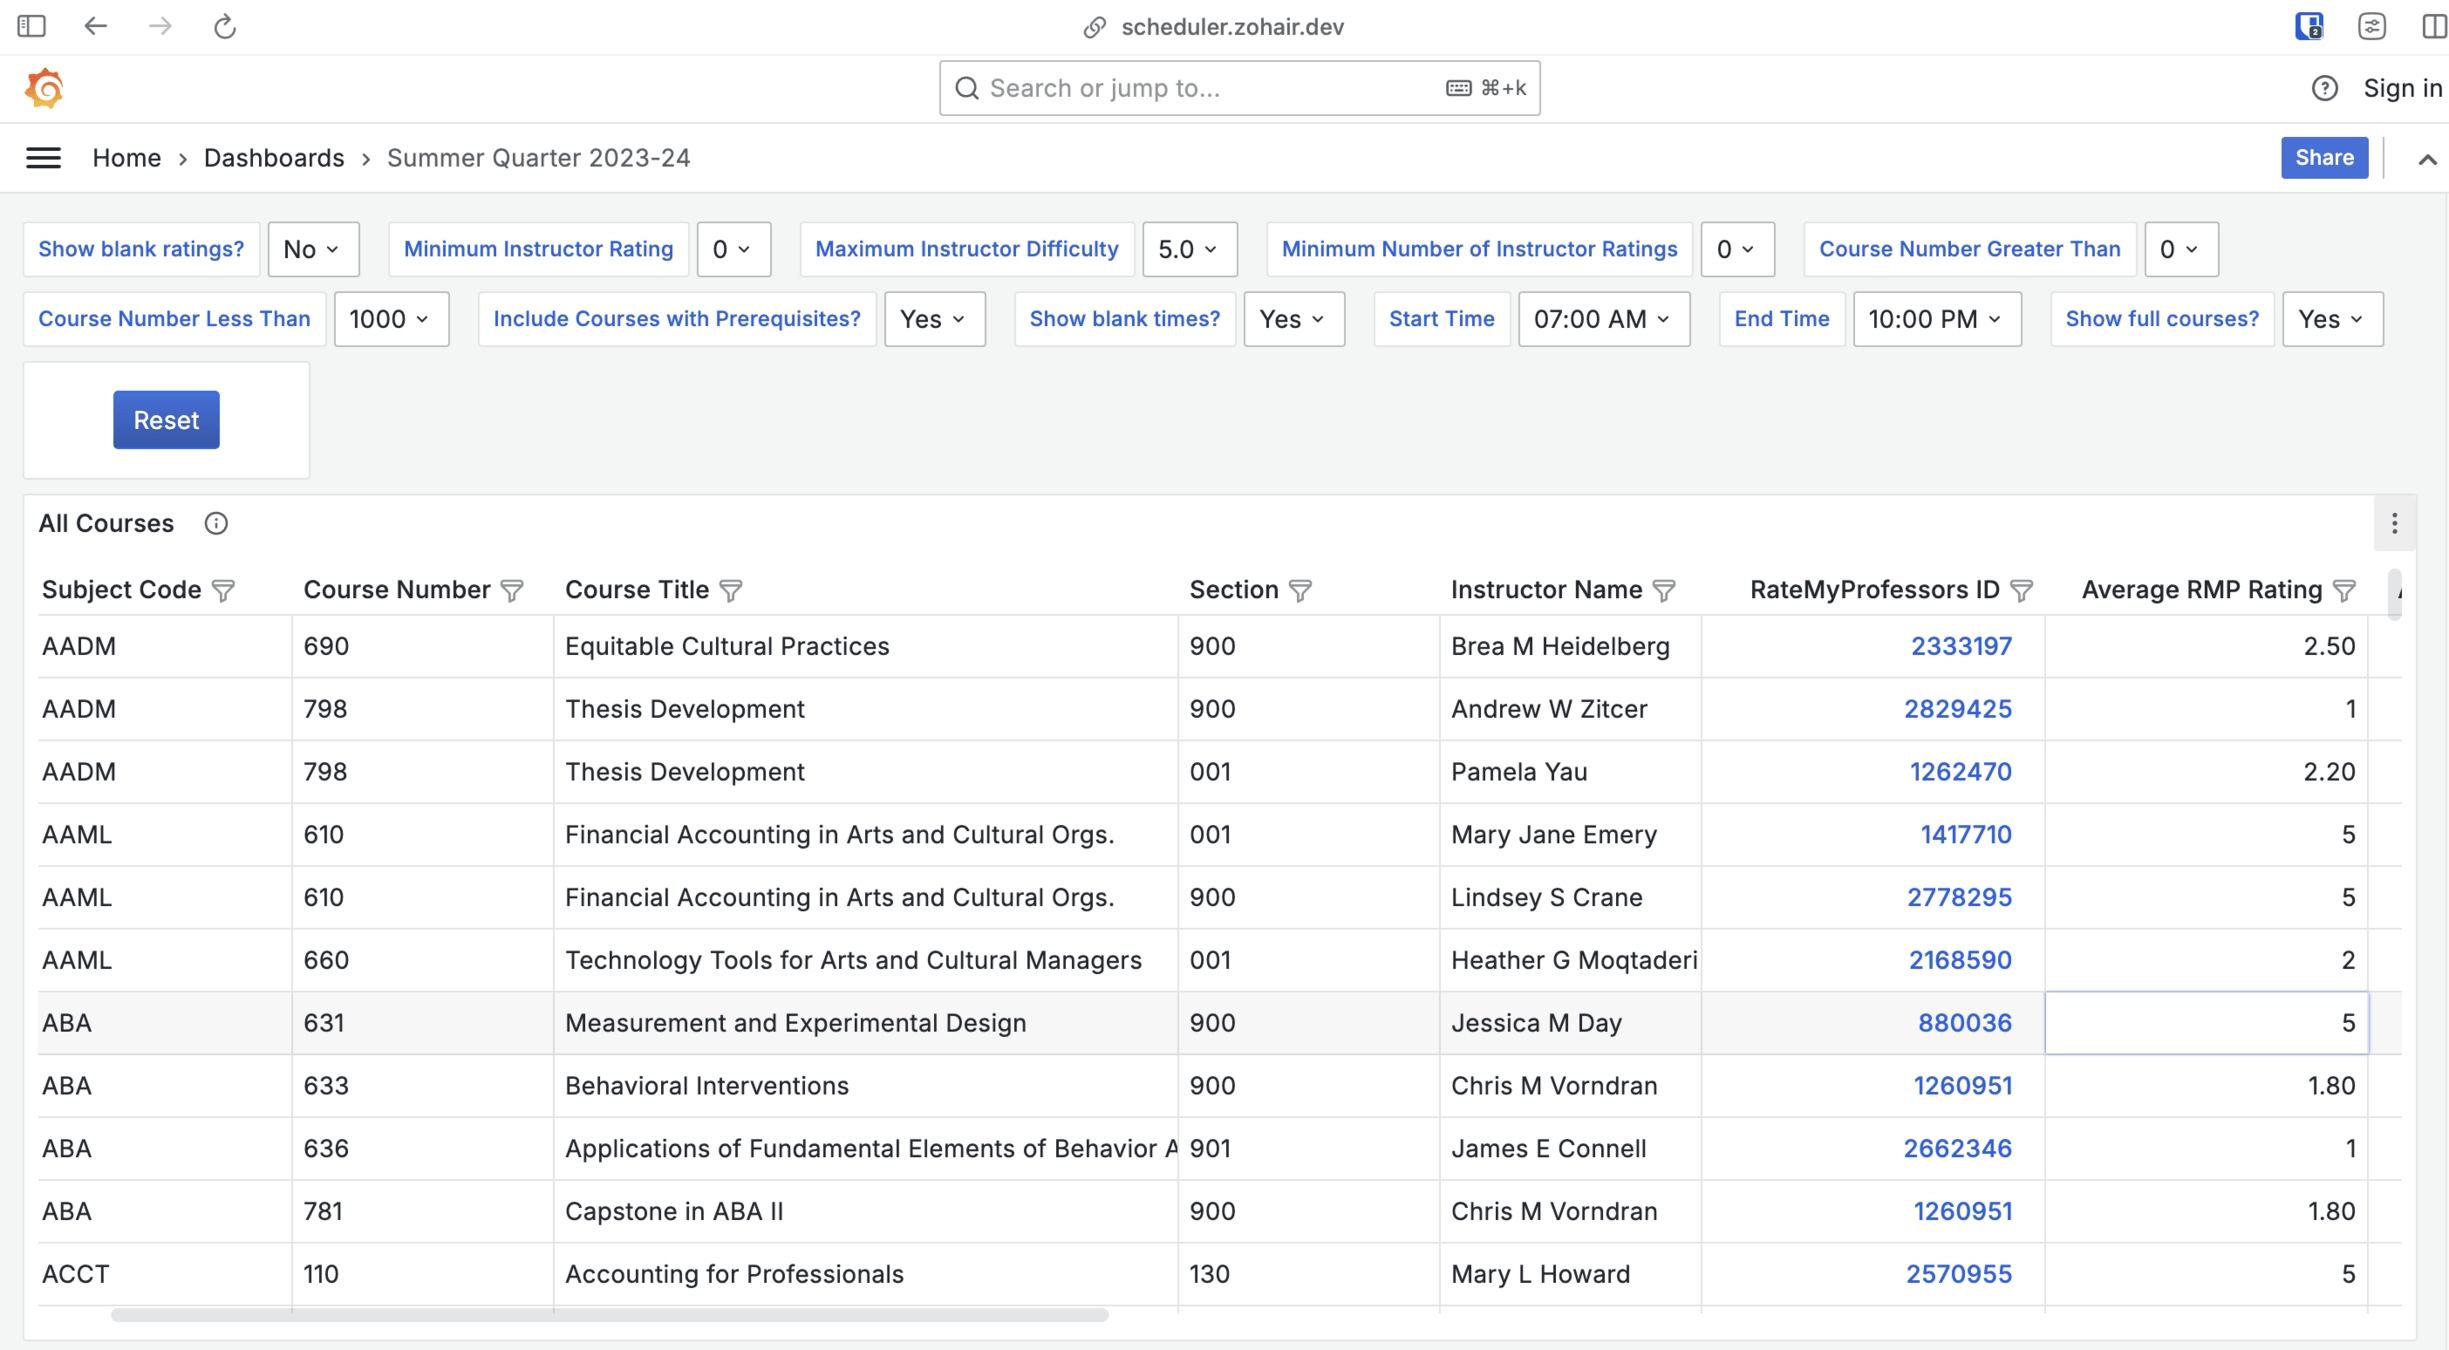2449x1350 pixels.
Task: Open the Show blank ratings dropdown
Action: tap(312, 249)
